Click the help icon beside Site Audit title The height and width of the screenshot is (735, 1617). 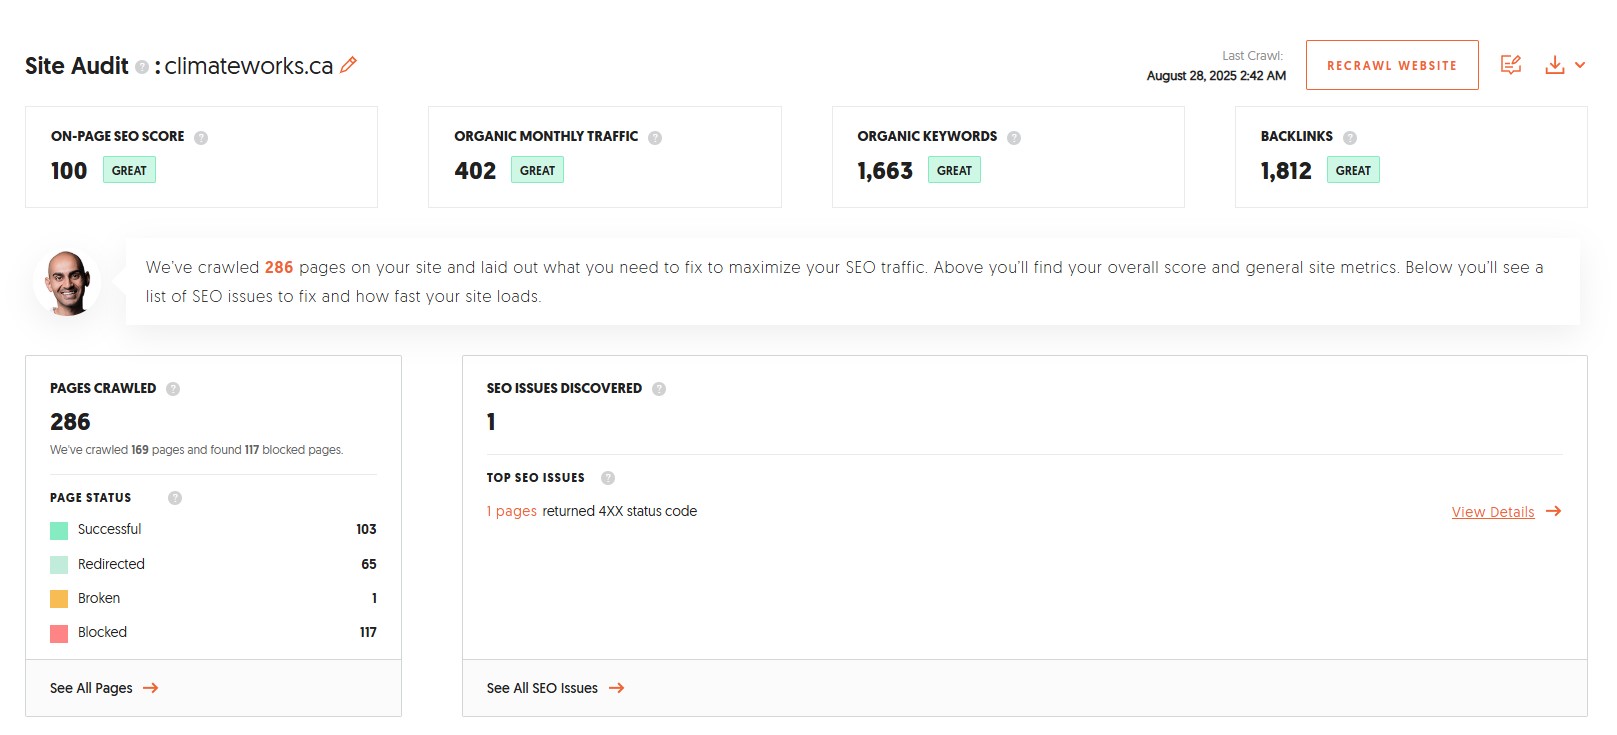[x=142, y=67]
